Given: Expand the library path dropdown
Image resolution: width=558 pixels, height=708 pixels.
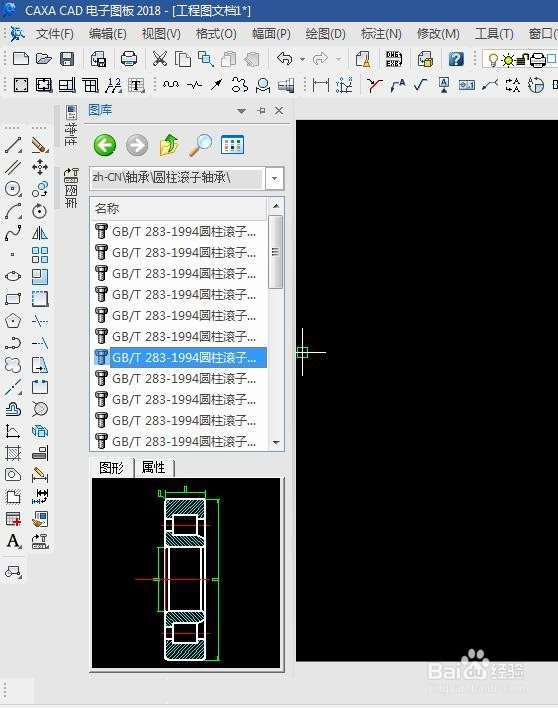Looking at the screenshot, I should (274, 178).
